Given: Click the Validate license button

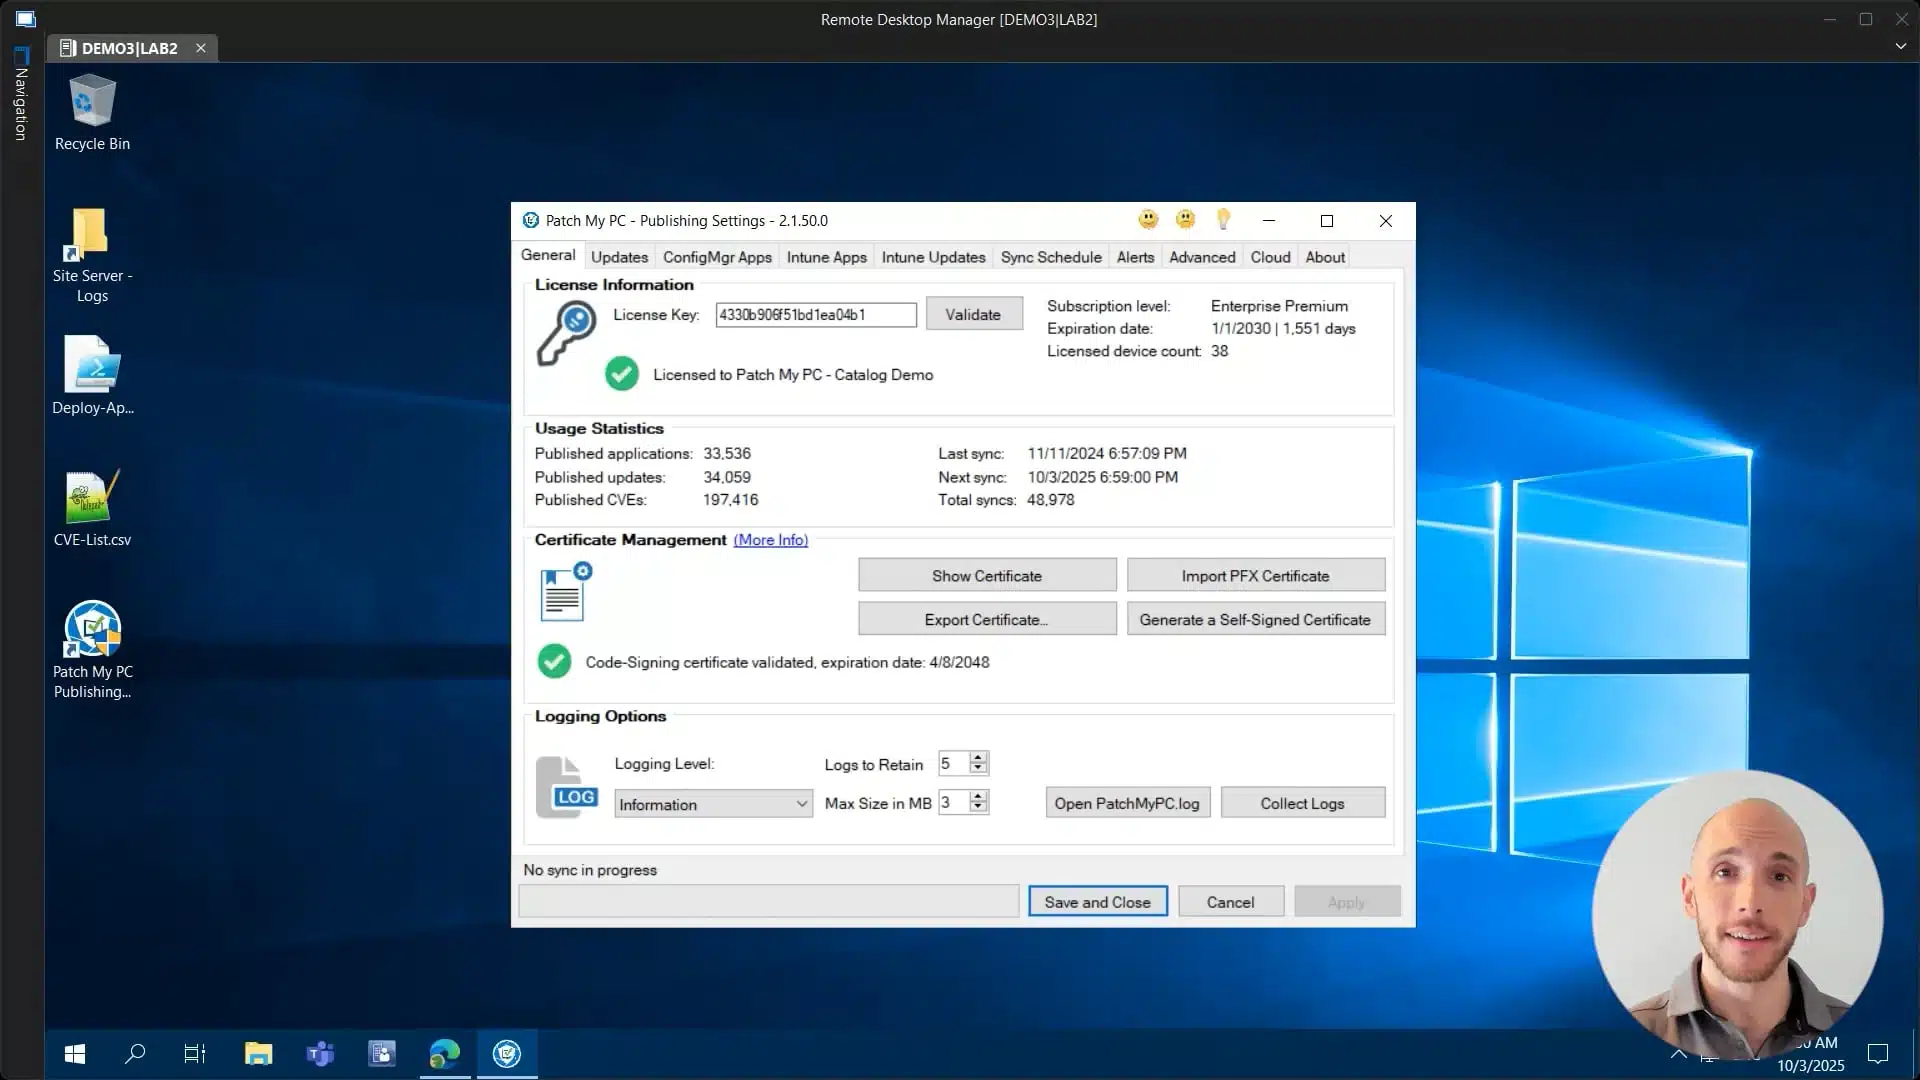Looking at the screenshot, I should [973, 314].
